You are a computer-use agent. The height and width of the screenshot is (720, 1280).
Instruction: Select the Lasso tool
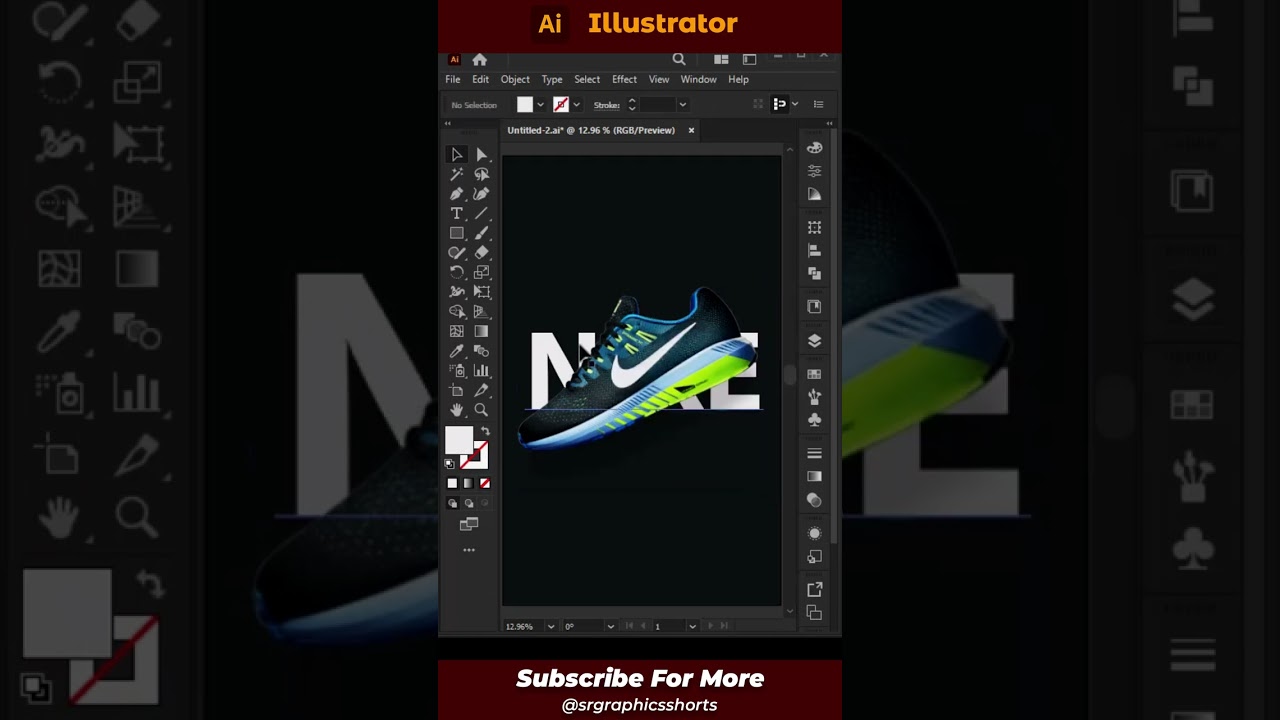[x=481, y=174]
